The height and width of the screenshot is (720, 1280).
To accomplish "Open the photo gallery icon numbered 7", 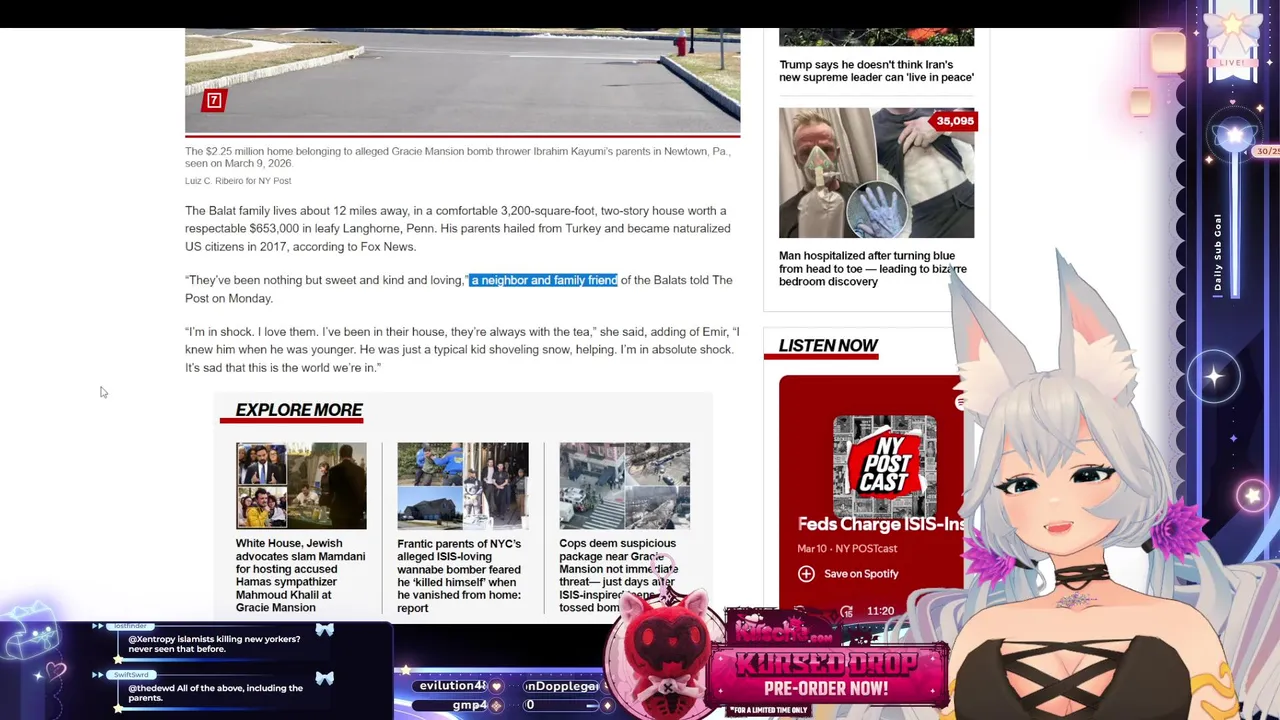I will [213, 100].
